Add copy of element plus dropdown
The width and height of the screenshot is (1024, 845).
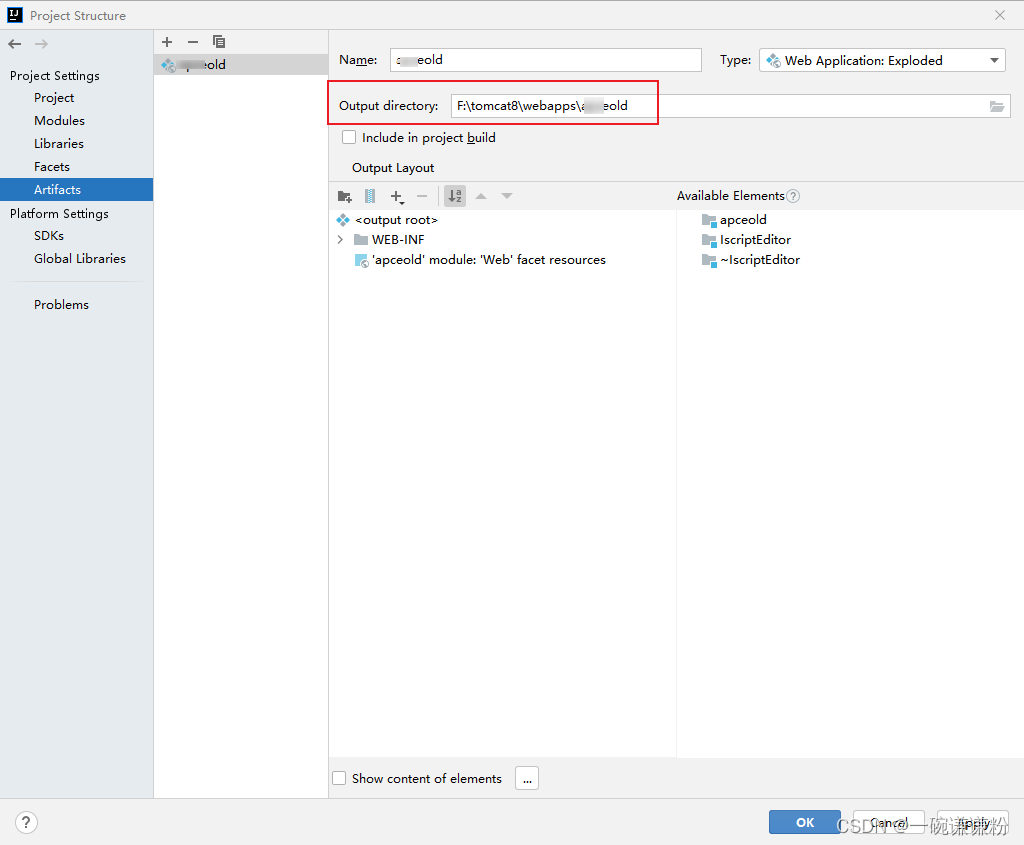coord(397,197)
